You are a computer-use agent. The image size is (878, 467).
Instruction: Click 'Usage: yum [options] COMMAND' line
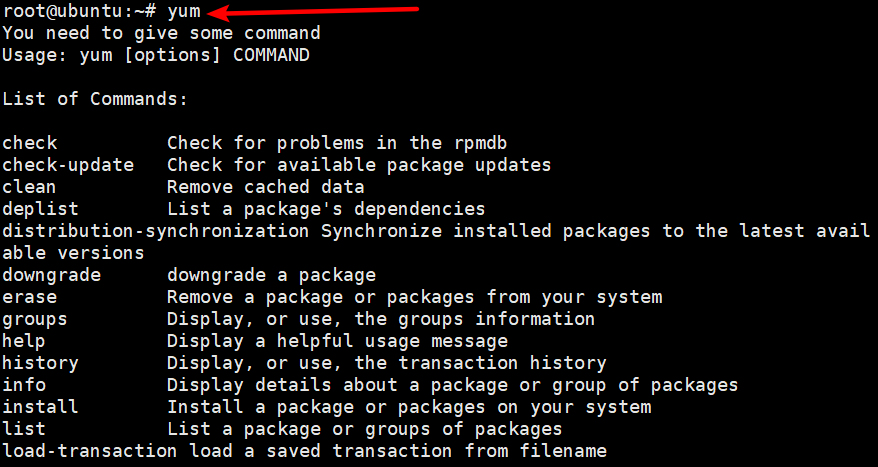156,55
